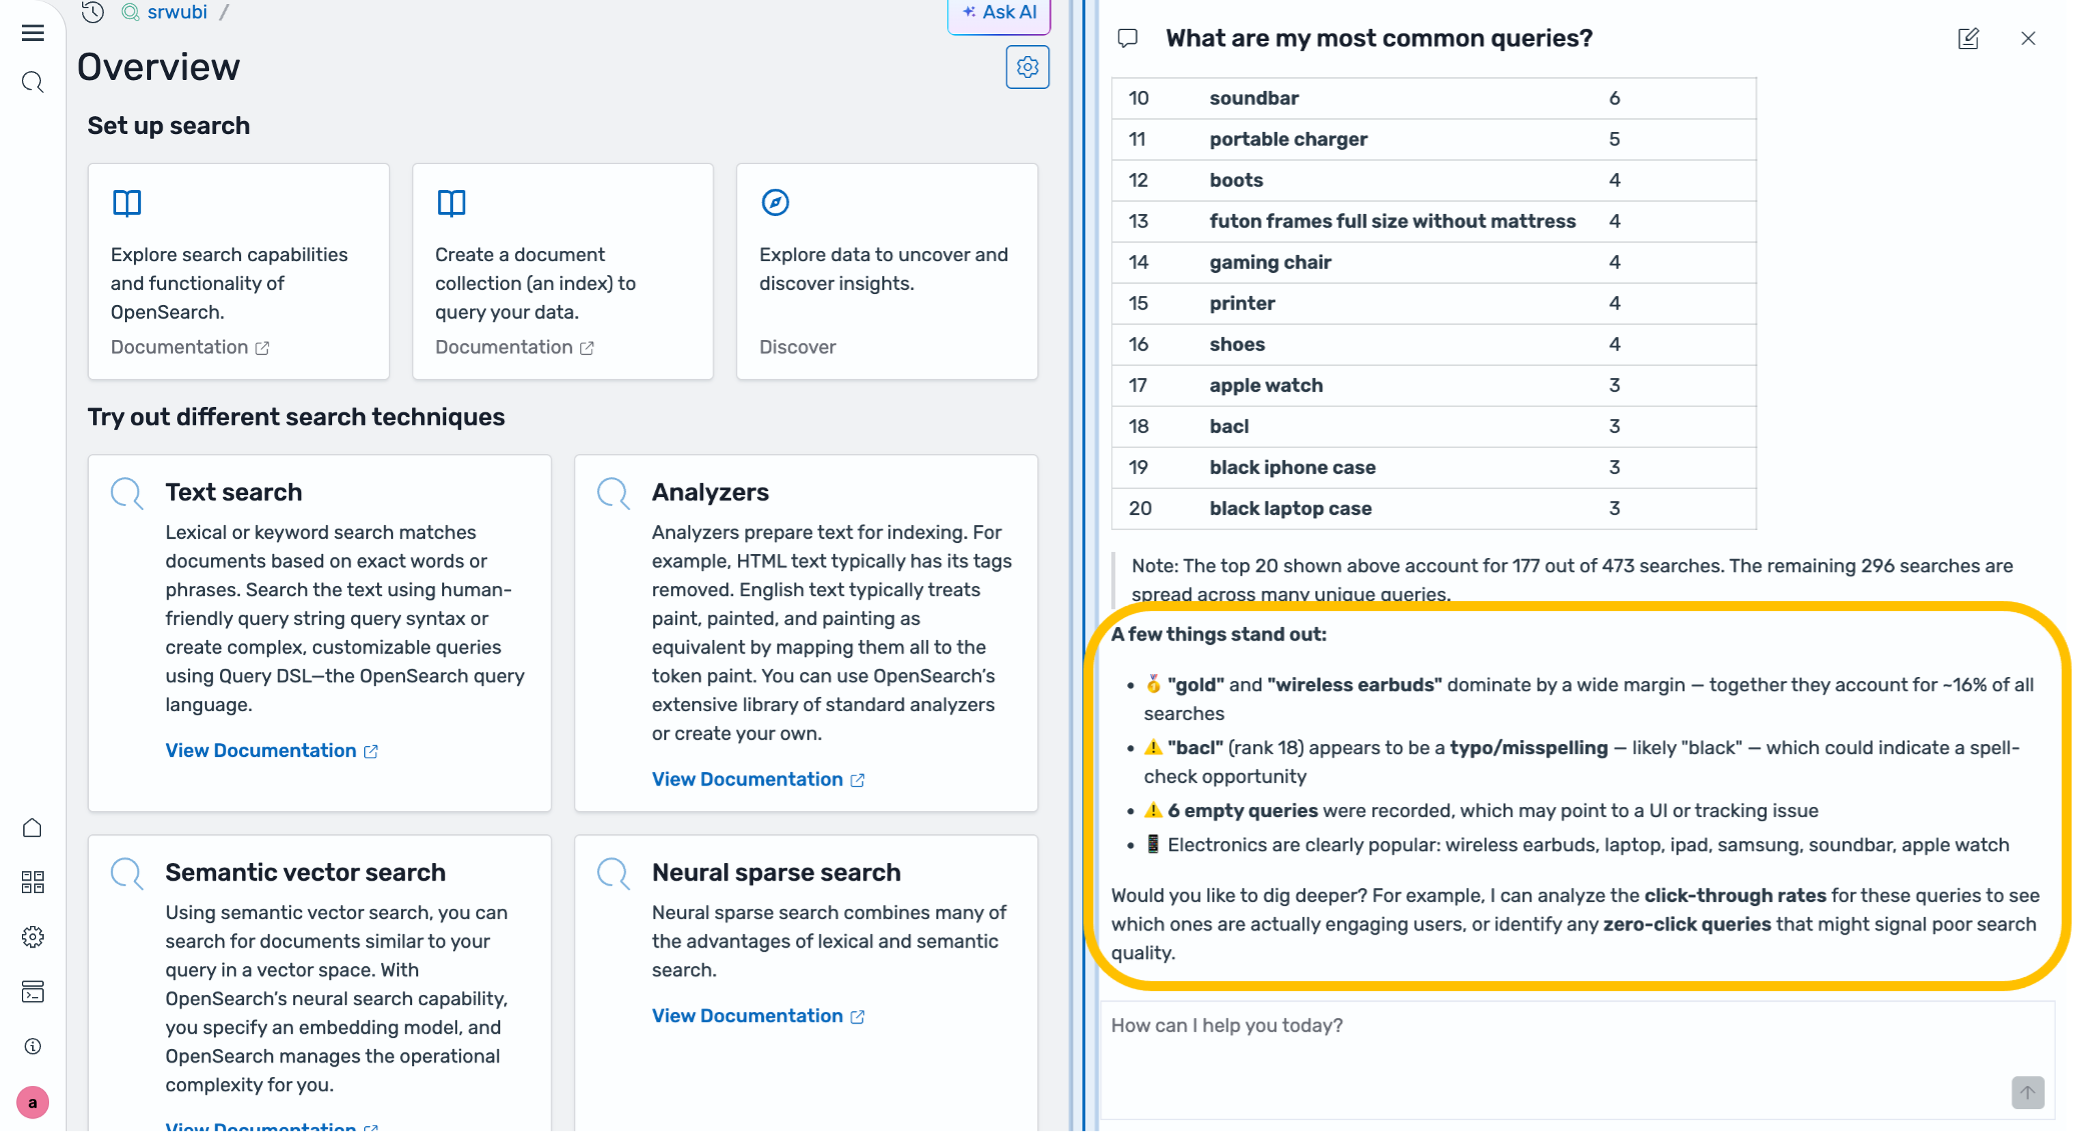Open View Documentation for Neural sparse search
The width and height of the screenshot is (2076, 1136).
click(x=758, y=1015)
